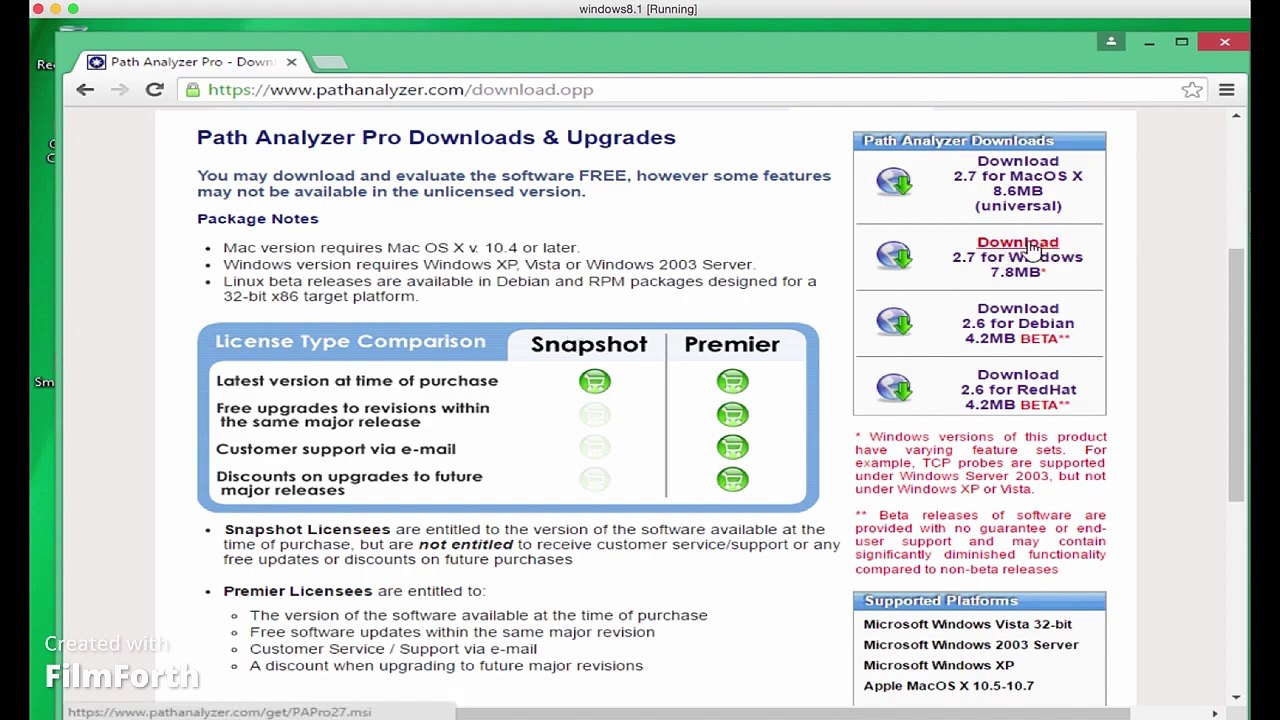1280x720 pixels.
Task: Close the Path Analyzer Pro tab
Action: [x=291, y=62]
